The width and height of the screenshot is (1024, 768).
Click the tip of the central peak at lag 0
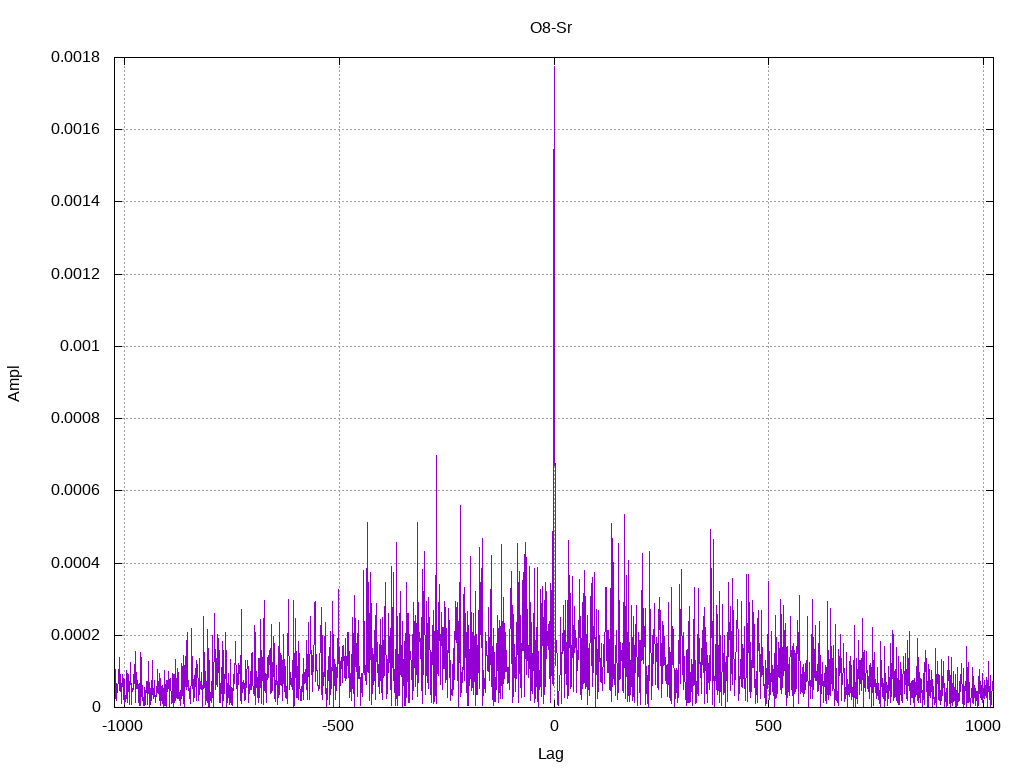554,66
